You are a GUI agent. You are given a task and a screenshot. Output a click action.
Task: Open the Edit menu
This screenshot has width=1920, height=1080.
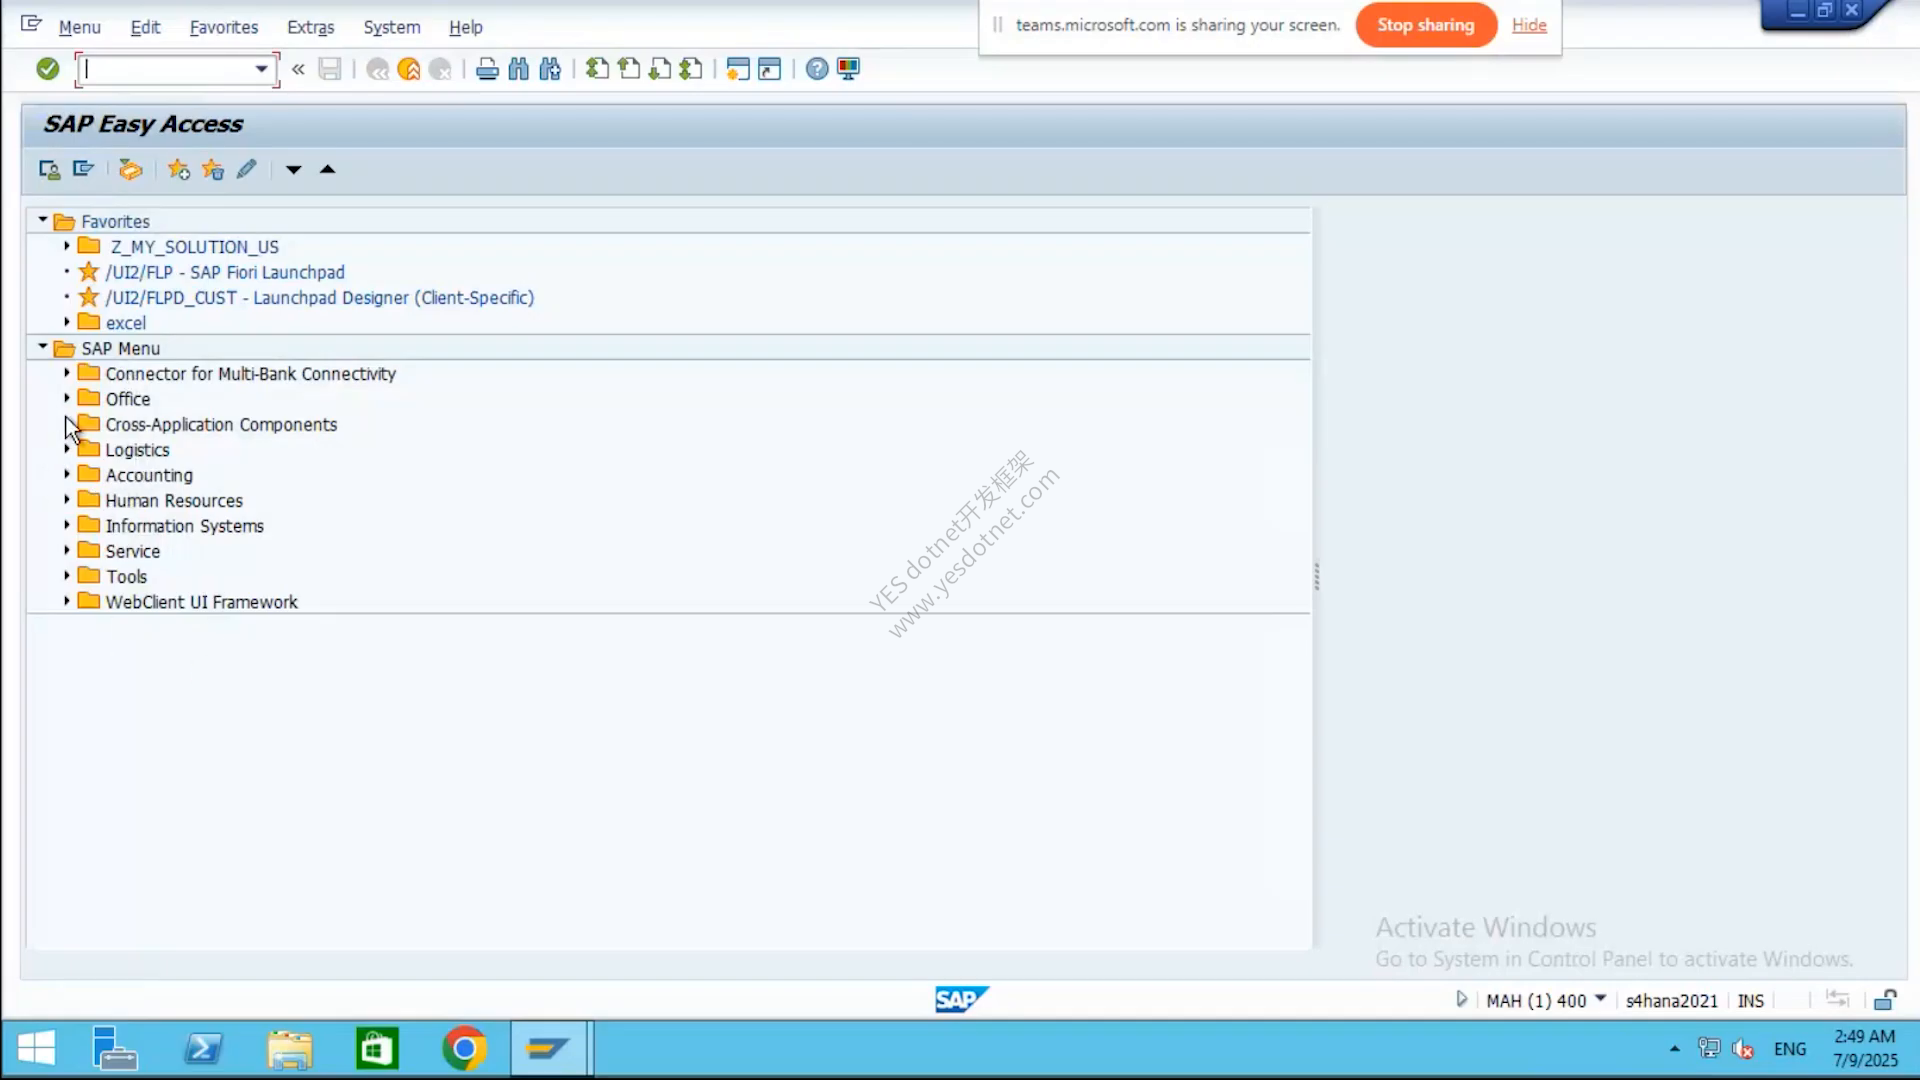145,27
